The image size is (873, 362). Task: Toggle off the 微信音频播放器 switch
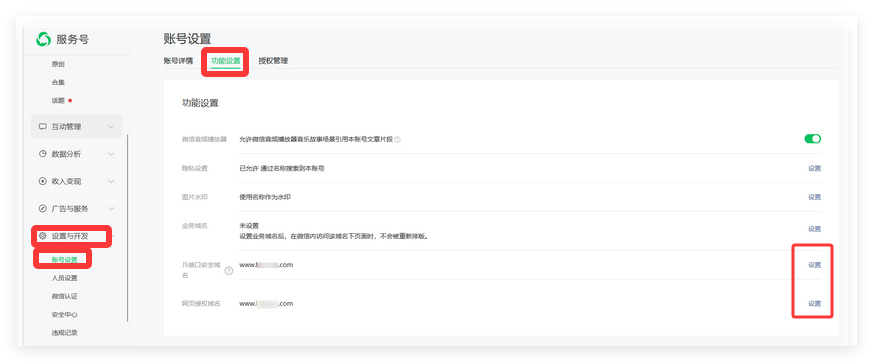click(x=812, y=139)
